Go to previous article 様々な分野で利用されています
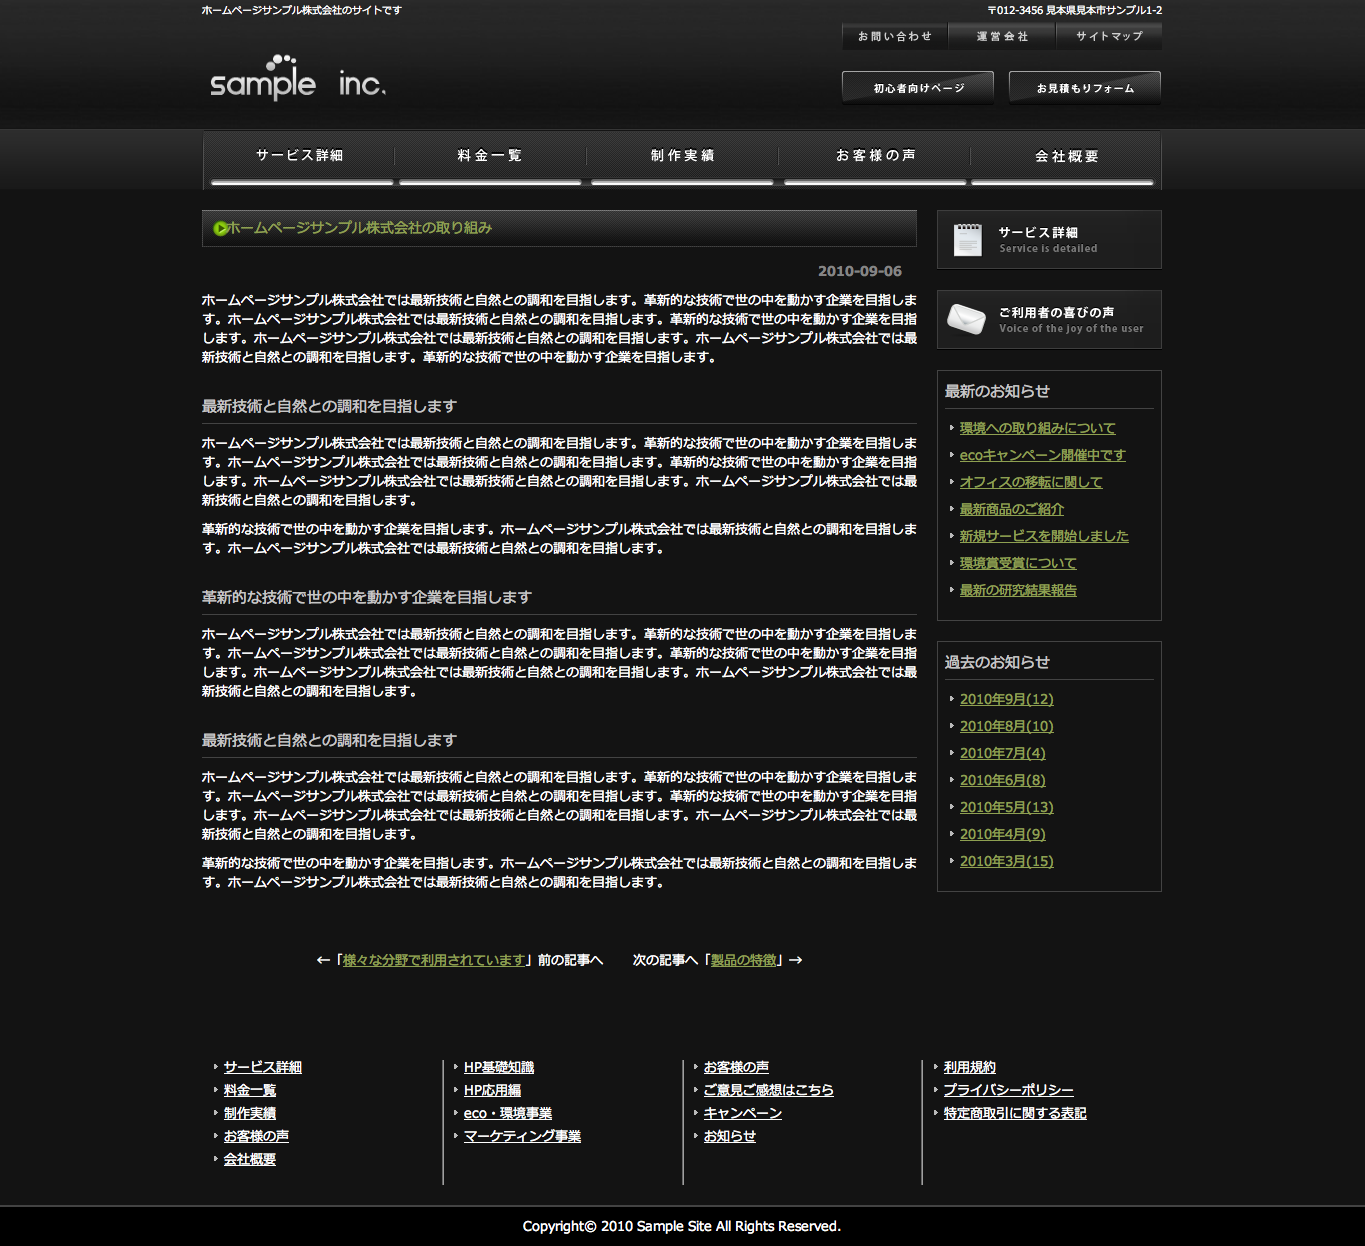Image resolution: width=1365 pixels, height=1246 pixels. pyautogui.click(x=434, y=960)
